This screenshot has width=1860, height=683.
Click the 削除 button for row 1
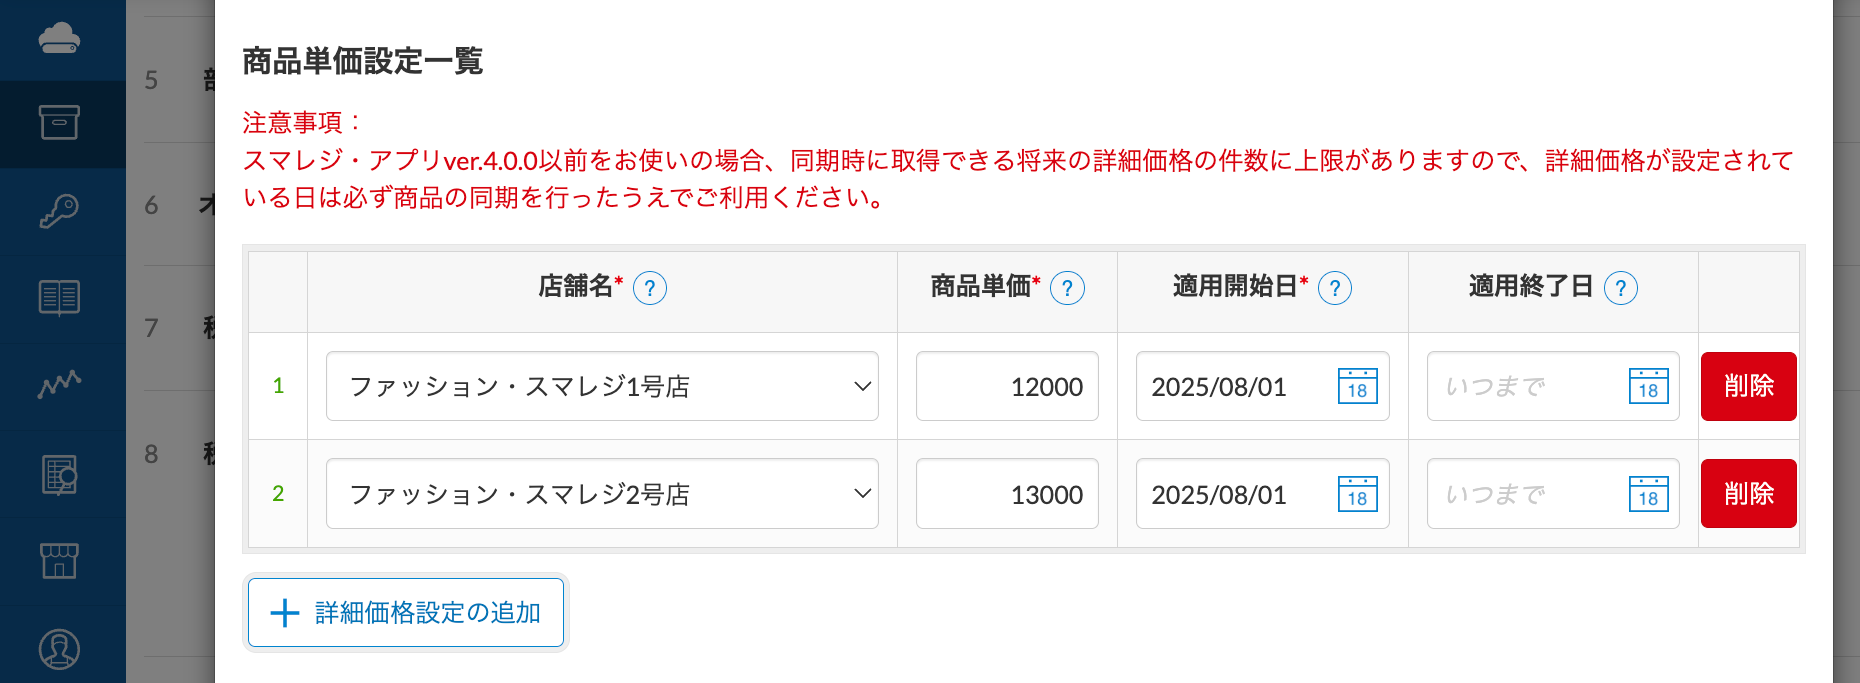(1748, 387)
